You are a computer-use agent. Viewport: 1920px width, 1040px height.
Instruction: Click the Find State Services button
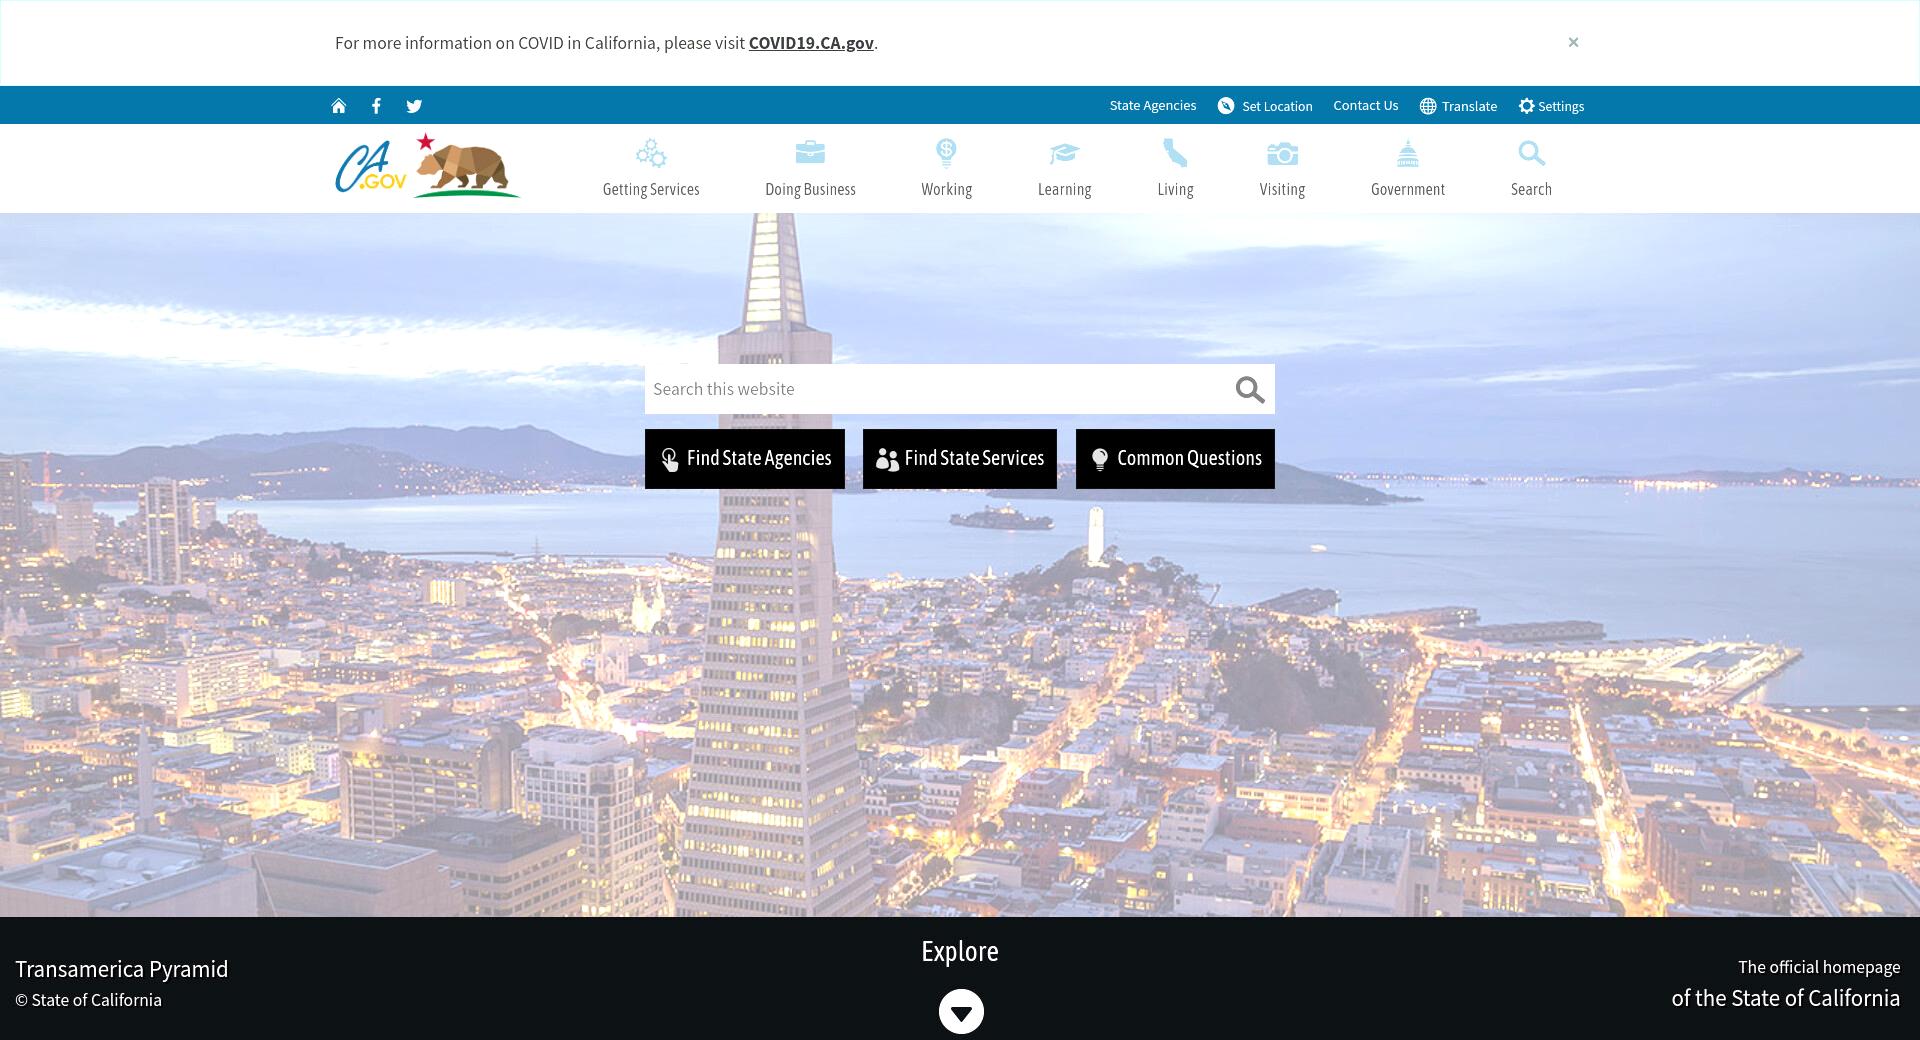point(960,459)
